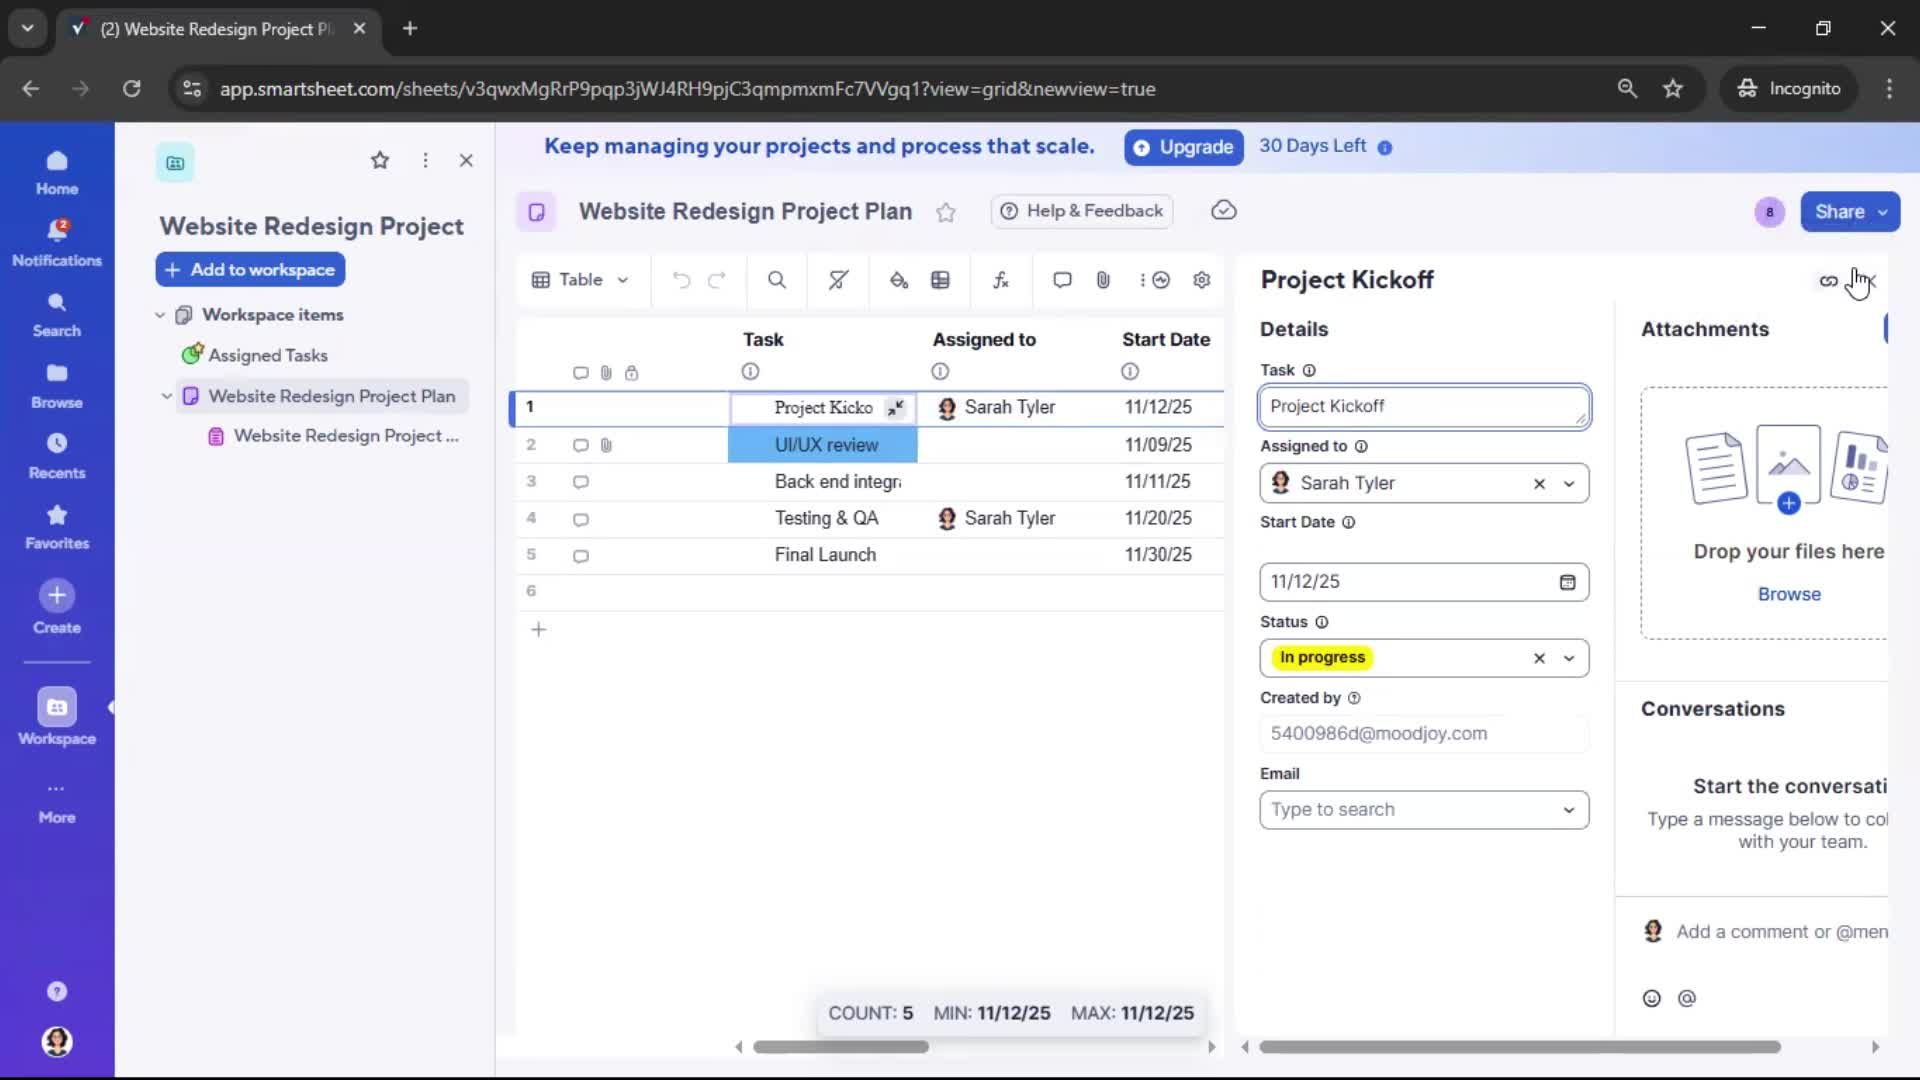Star the Website Redesign Project workspace

click(x=380, y=160)
